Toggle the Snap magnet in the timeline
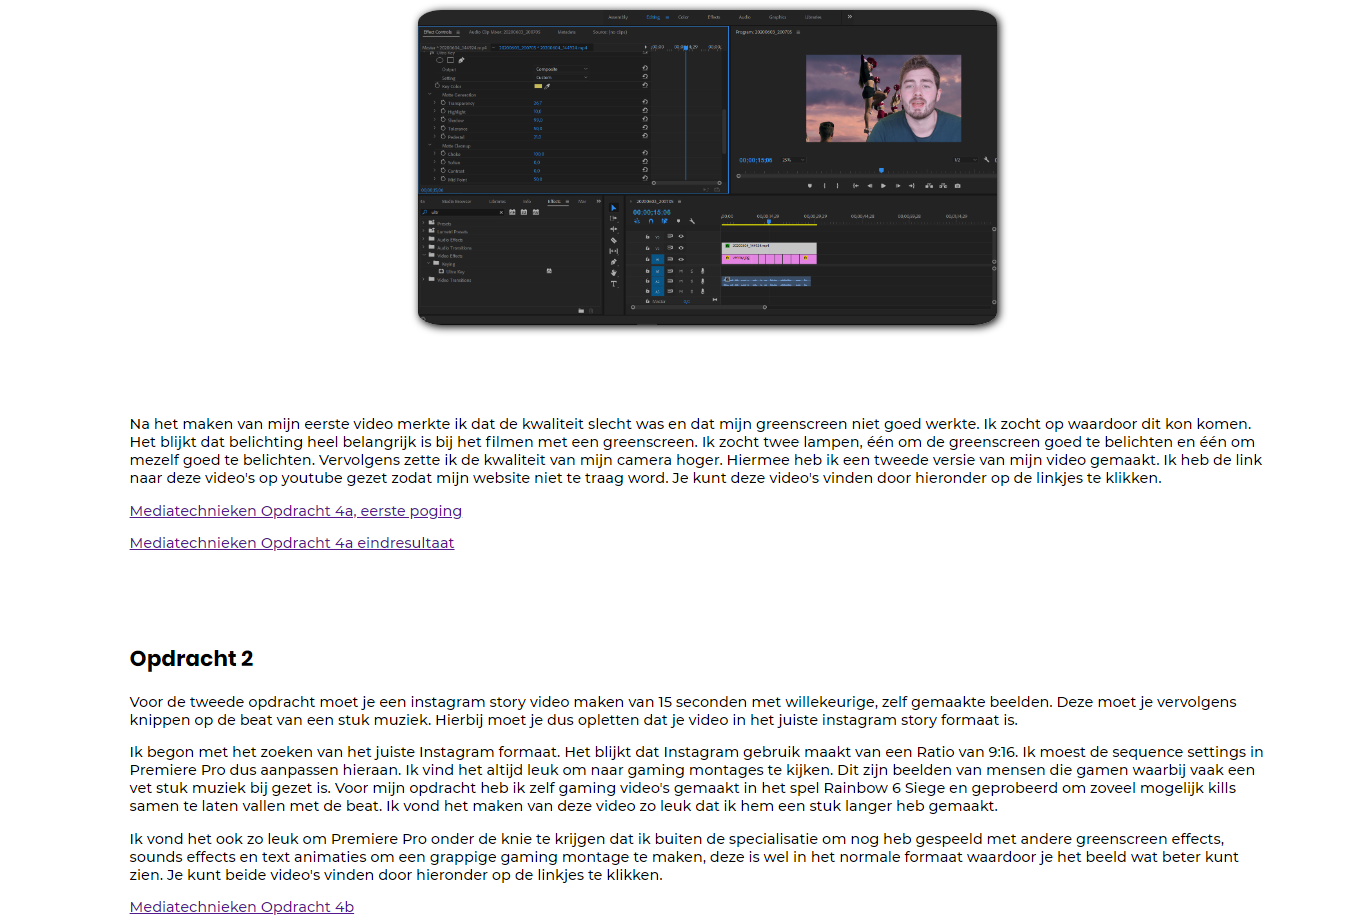The image size is (1359, 919). click(651, 221)
